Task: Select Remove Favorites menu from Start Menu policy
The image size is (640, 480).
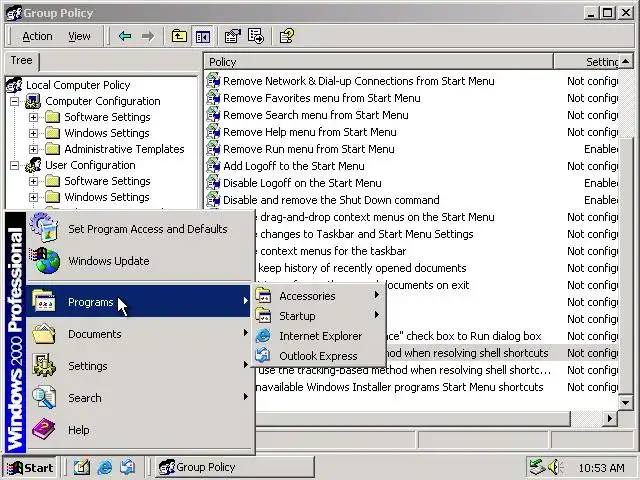Action: click(x=322, y=98)
